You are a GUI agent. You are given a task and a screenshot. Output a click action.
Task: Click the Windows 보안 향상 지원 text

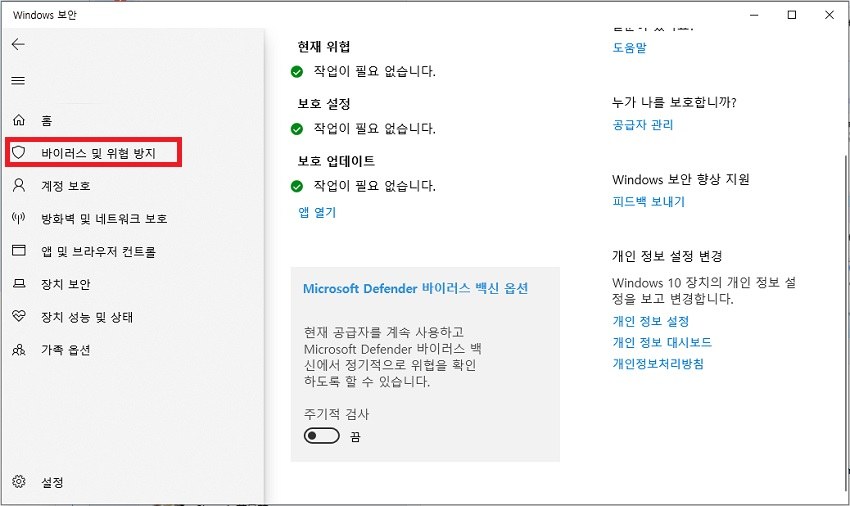[x=681, y=179]
